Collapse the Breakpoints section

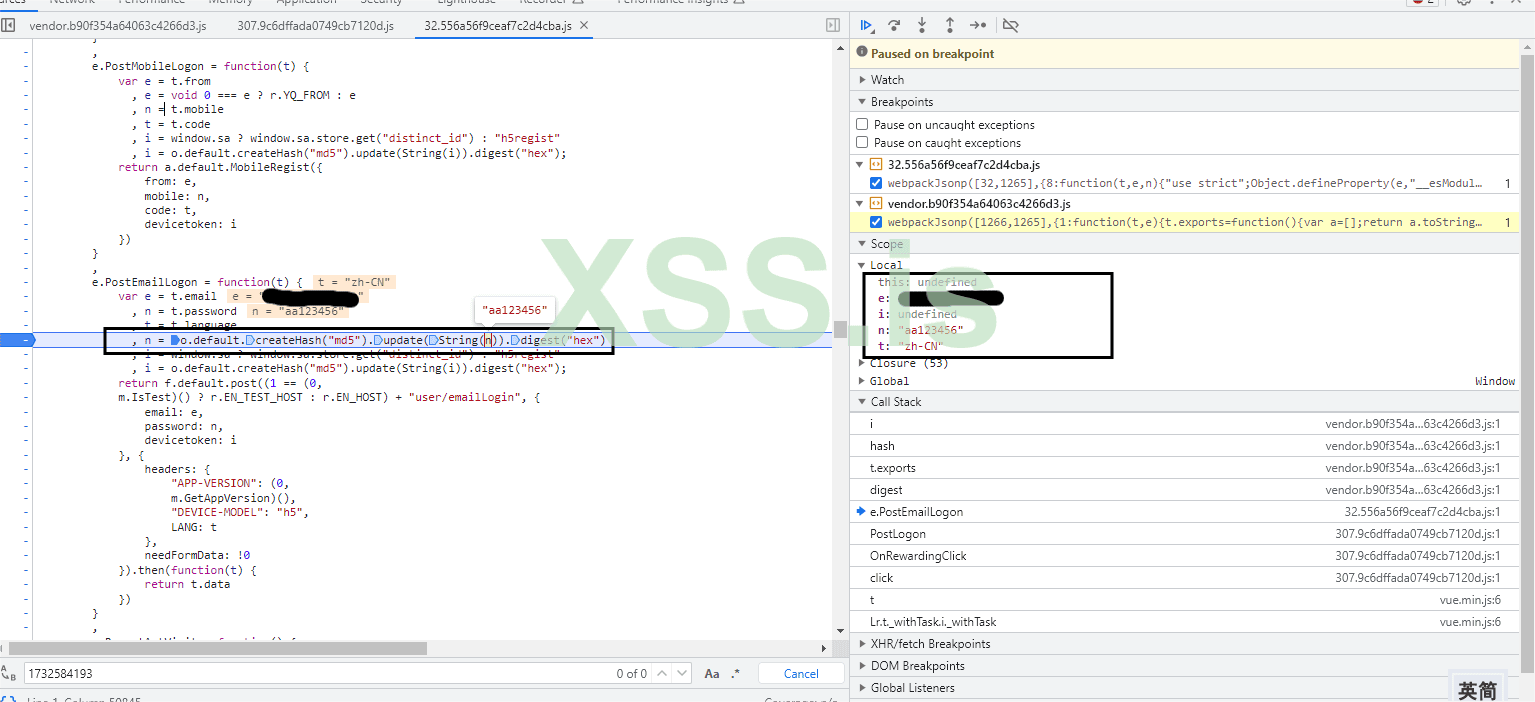(x=862, y=102)
